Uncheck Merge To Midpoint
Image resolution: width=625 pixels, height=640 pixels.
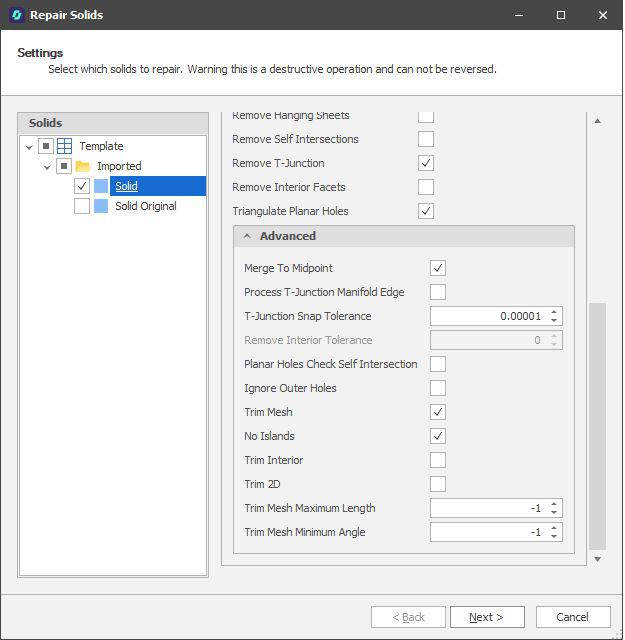pos(438,268)
